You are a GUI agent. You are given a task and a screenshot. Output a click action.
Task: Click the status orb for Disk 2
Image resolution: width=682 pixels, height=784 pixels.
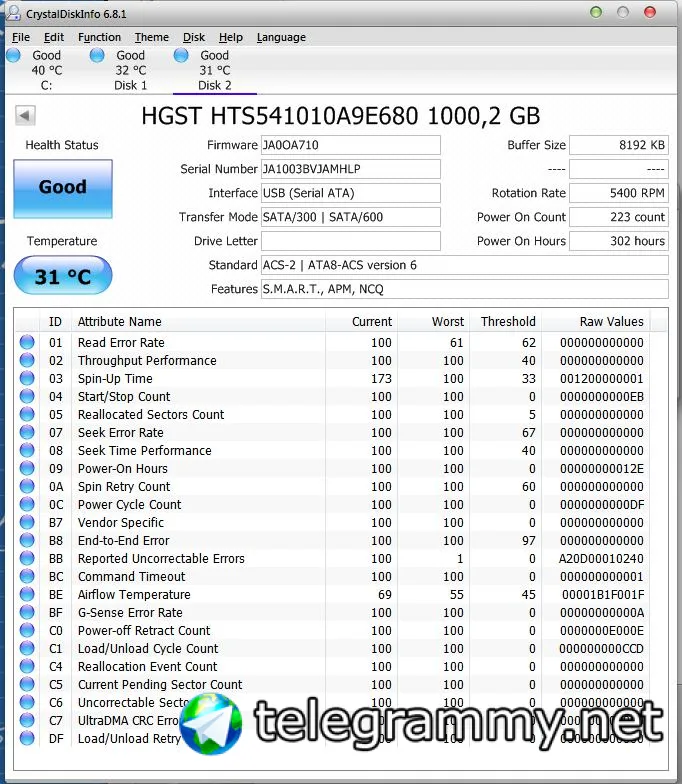(181, 55)
